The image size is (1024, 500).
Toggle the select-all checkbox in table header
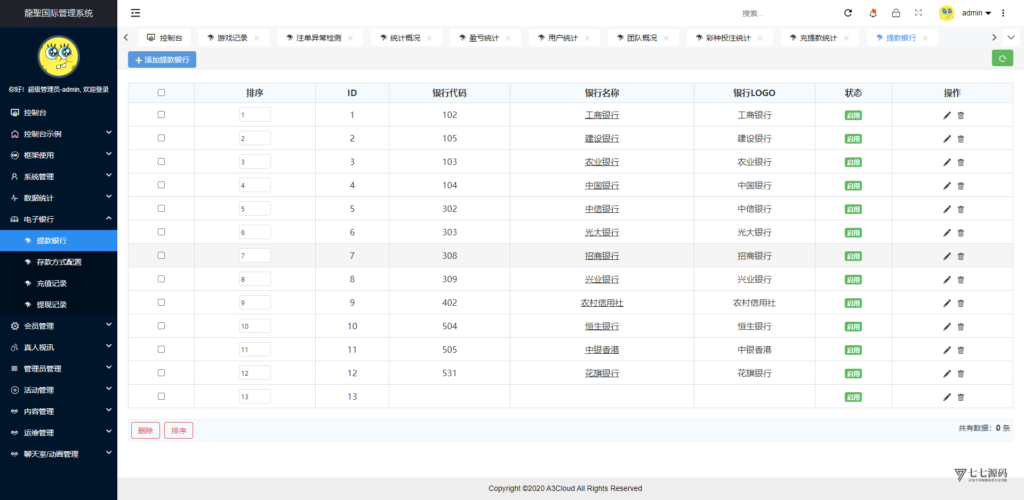tap(161, 92)
